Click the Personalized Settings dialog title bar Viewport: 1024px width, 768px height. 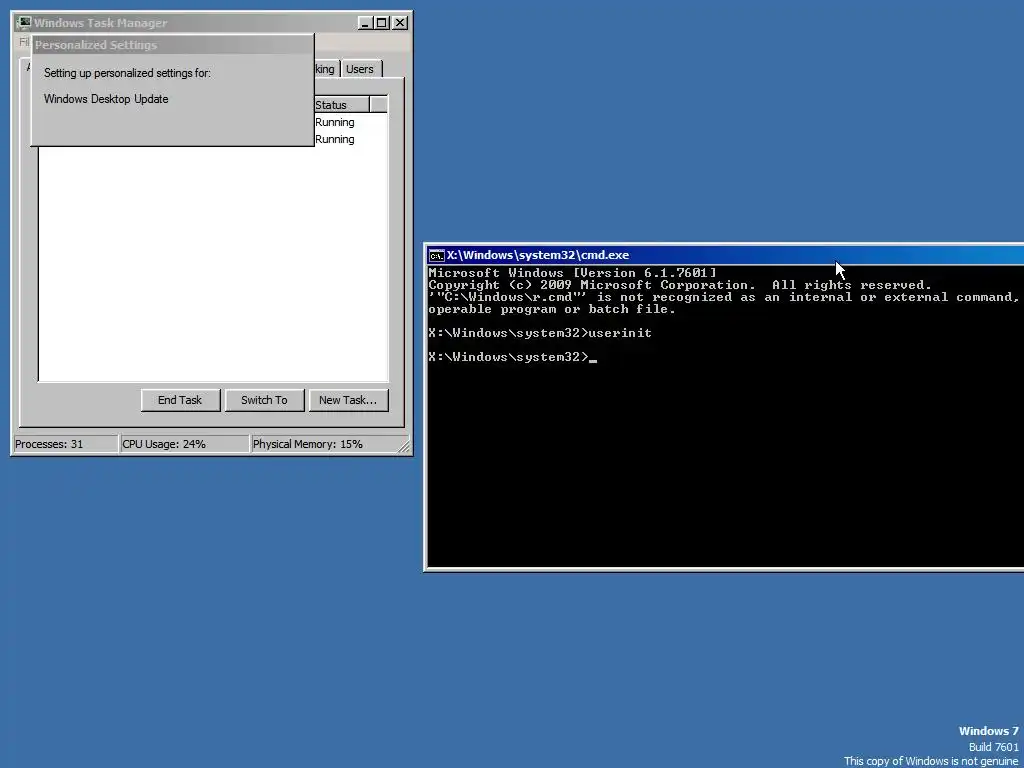[172, 45]
